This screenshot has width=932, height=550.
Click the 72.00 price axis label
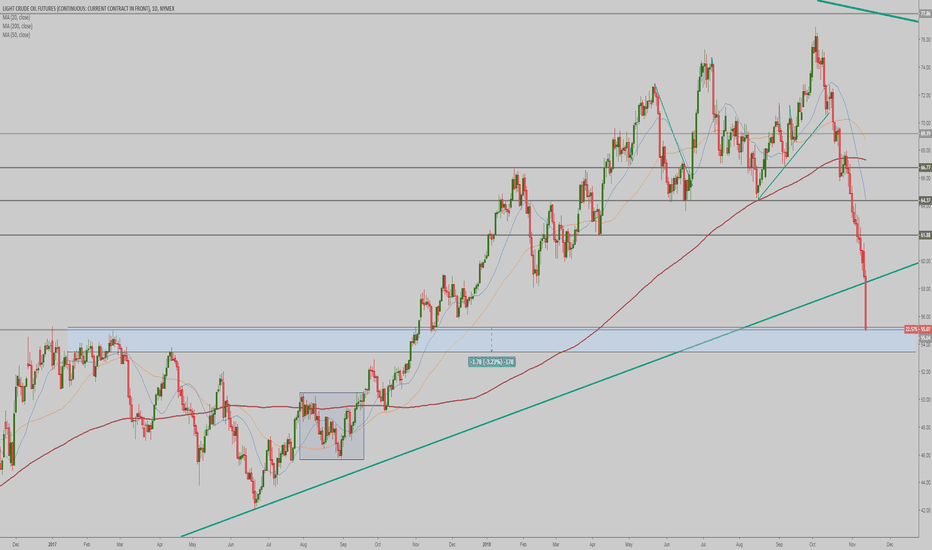point(925,95)
